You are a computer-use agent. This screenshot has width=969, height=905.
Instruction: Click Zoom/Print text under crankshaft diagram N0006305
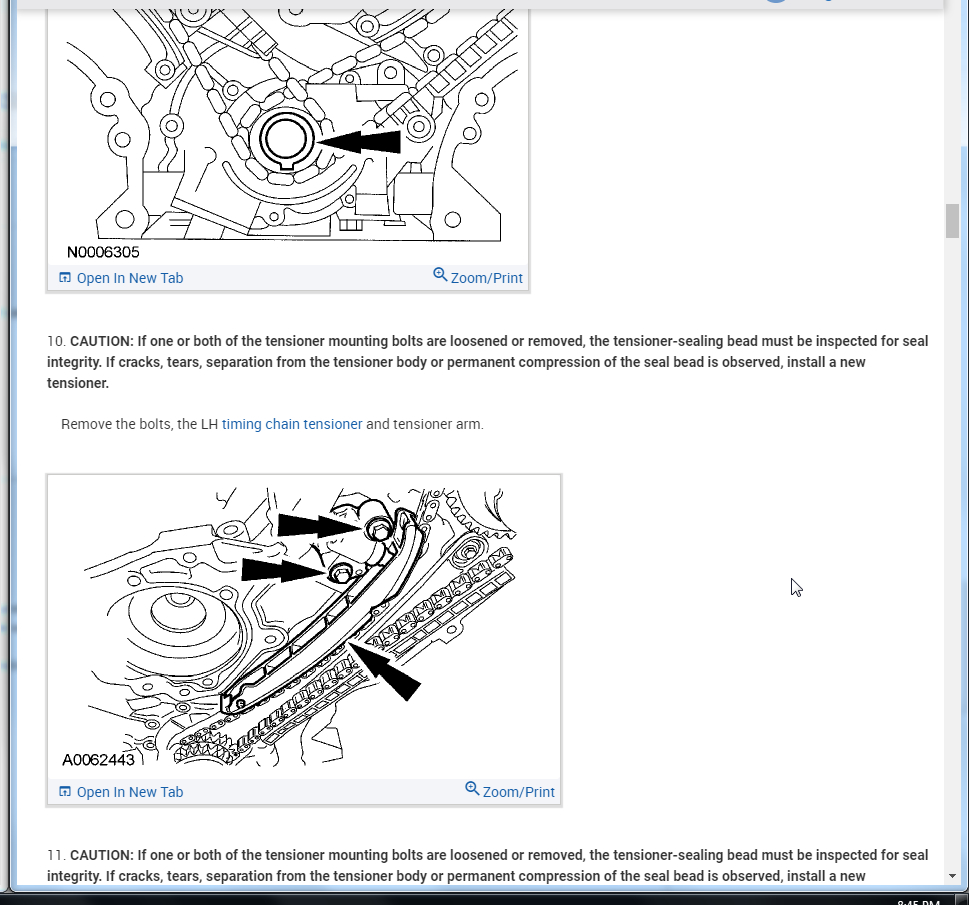point(487,278)
